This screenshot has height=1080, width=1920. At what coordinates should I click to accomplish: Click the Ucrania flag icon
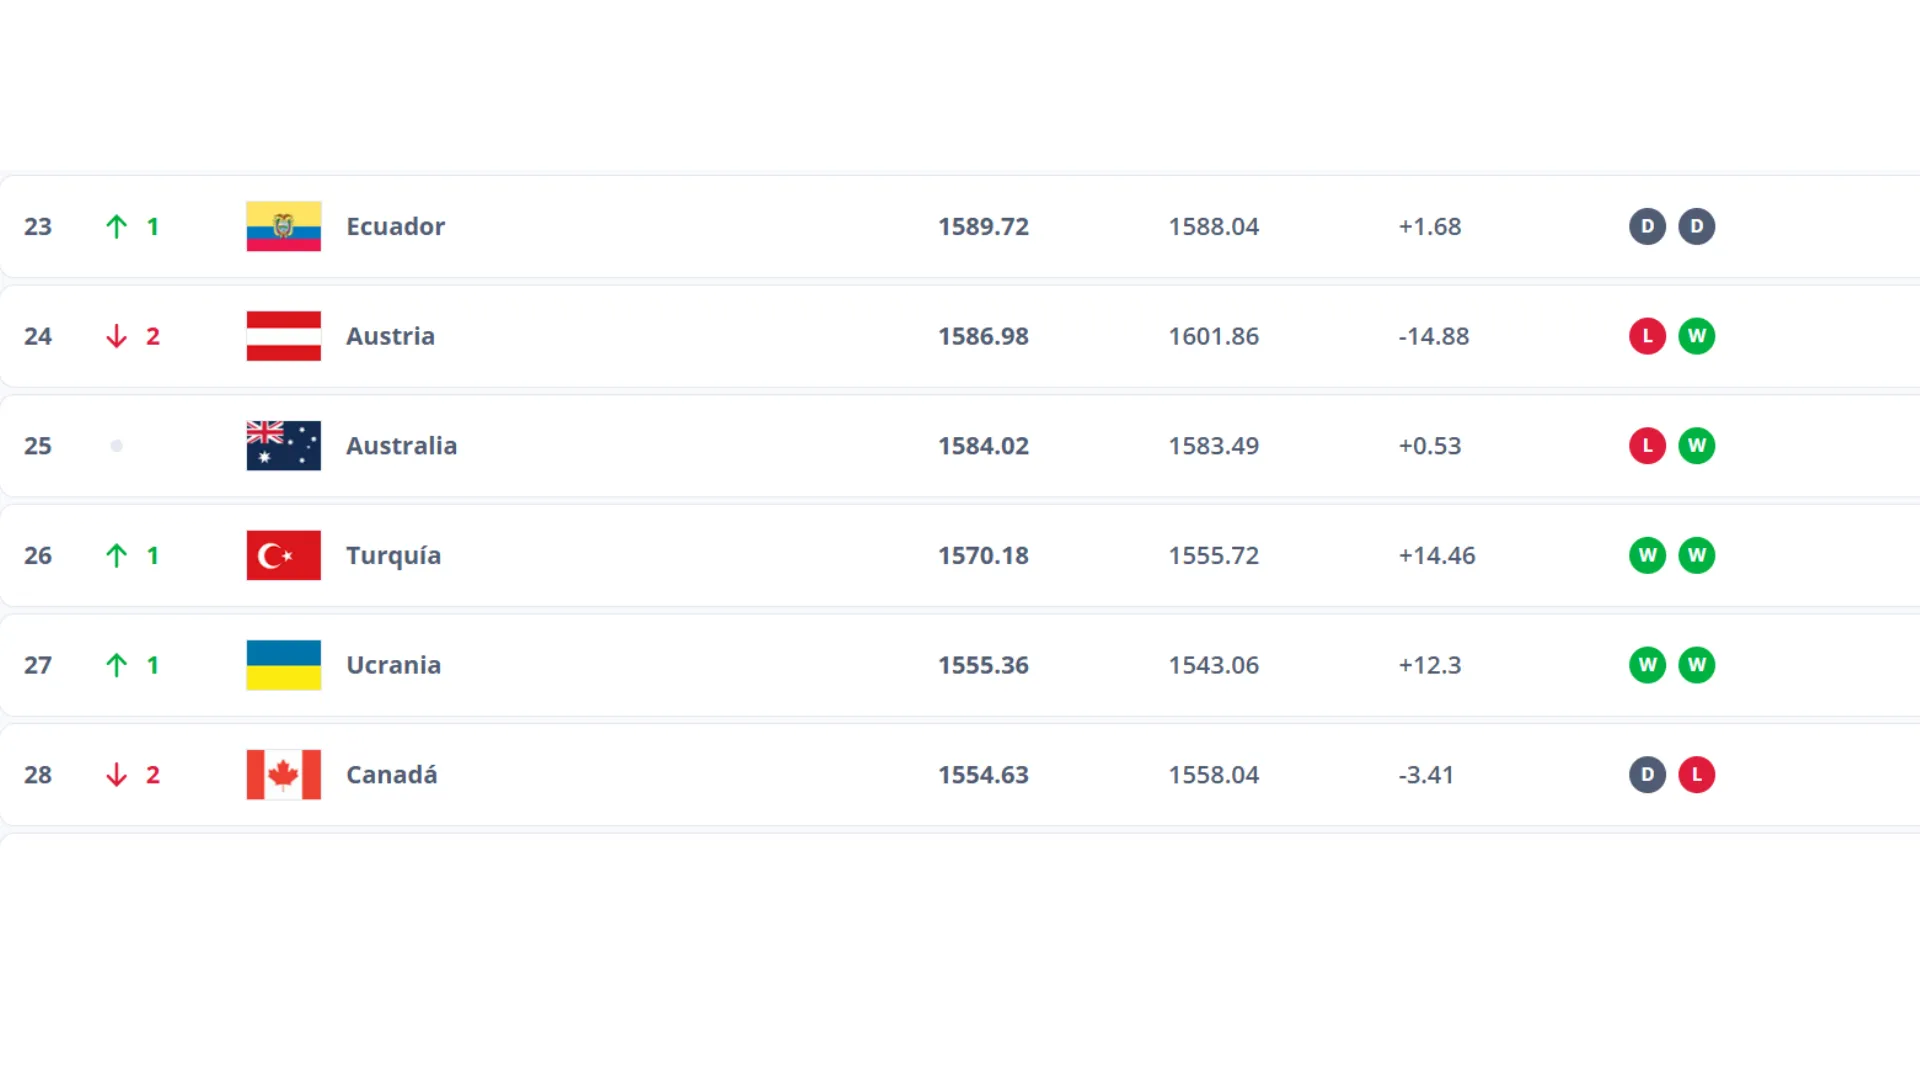[x=283, y=665]
